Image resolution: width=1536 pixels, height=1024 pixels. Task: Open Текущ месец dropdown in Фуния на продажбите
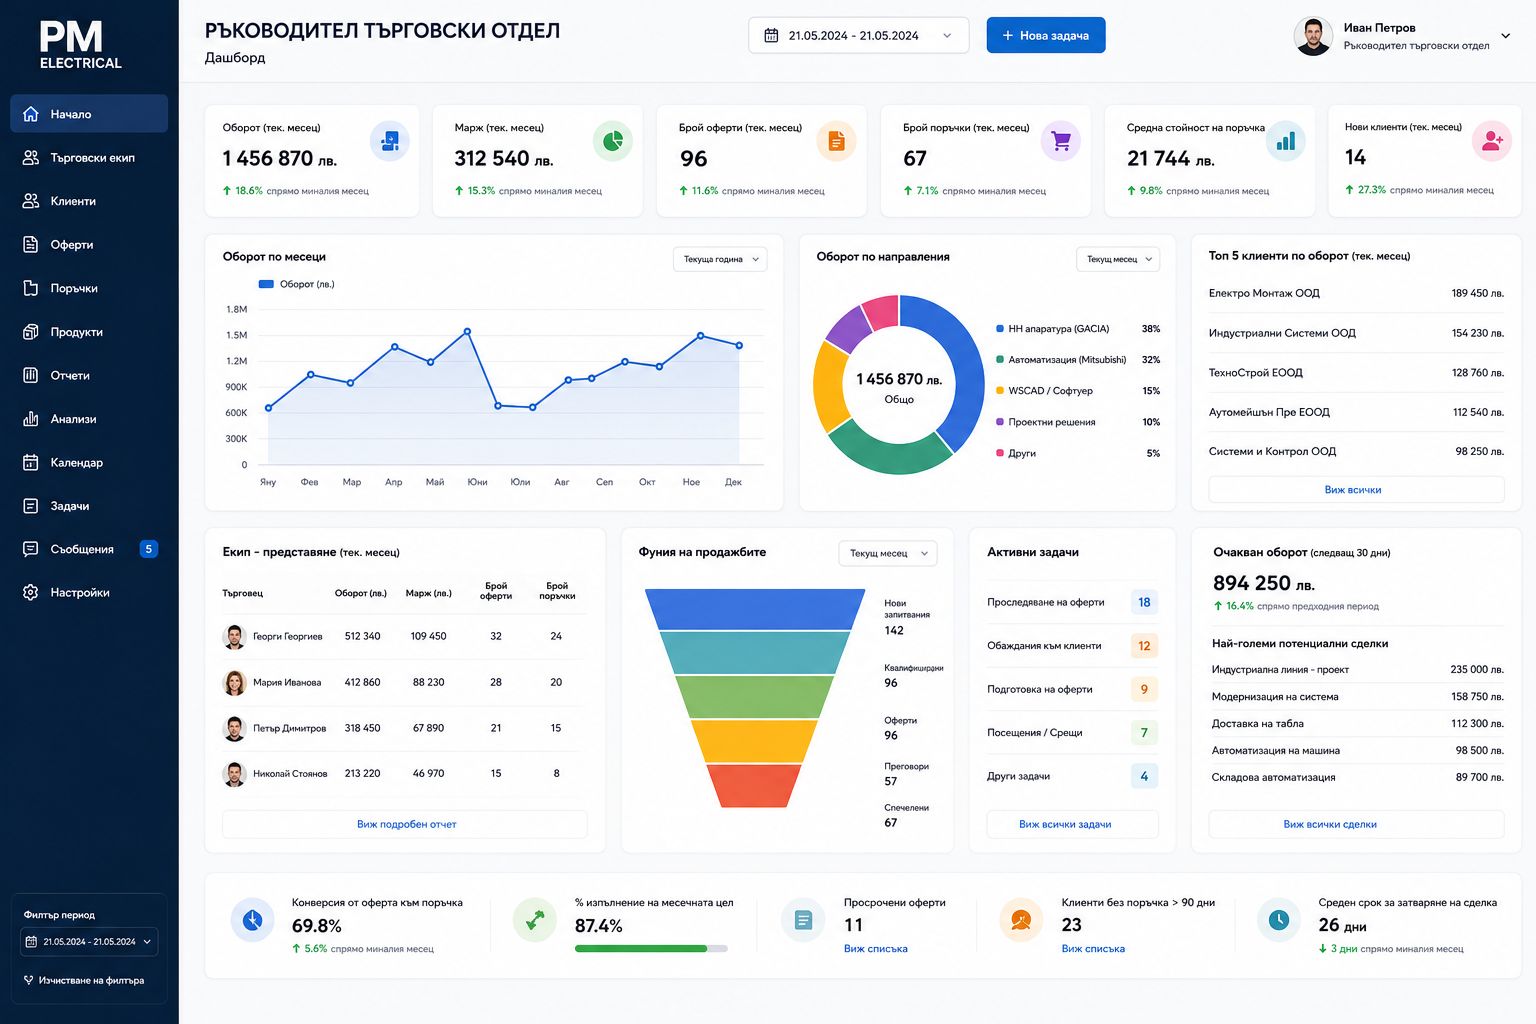[x=888, y=553]
